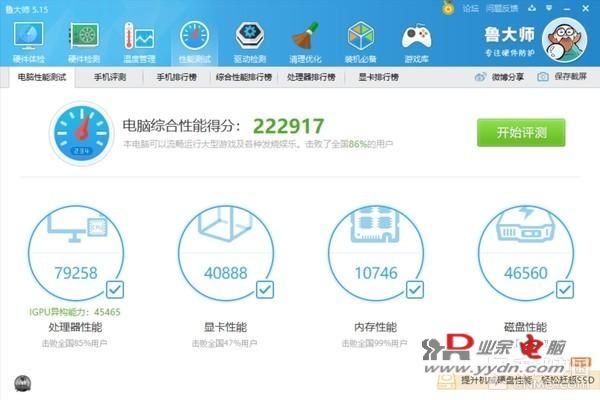
Task: Open the 温度管理 temperature management icon
Action: (139, 42)
